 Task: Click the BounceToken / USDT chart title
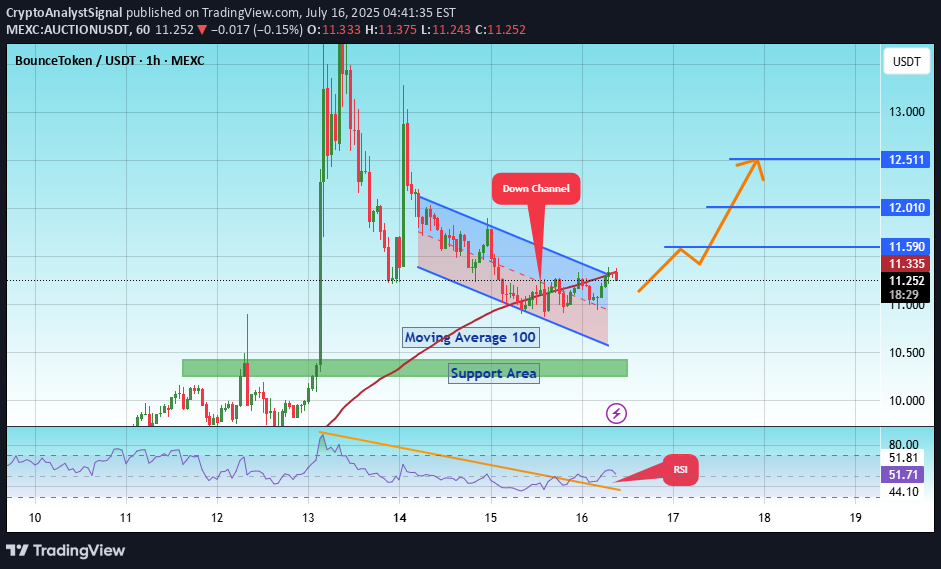coord(109,61)
